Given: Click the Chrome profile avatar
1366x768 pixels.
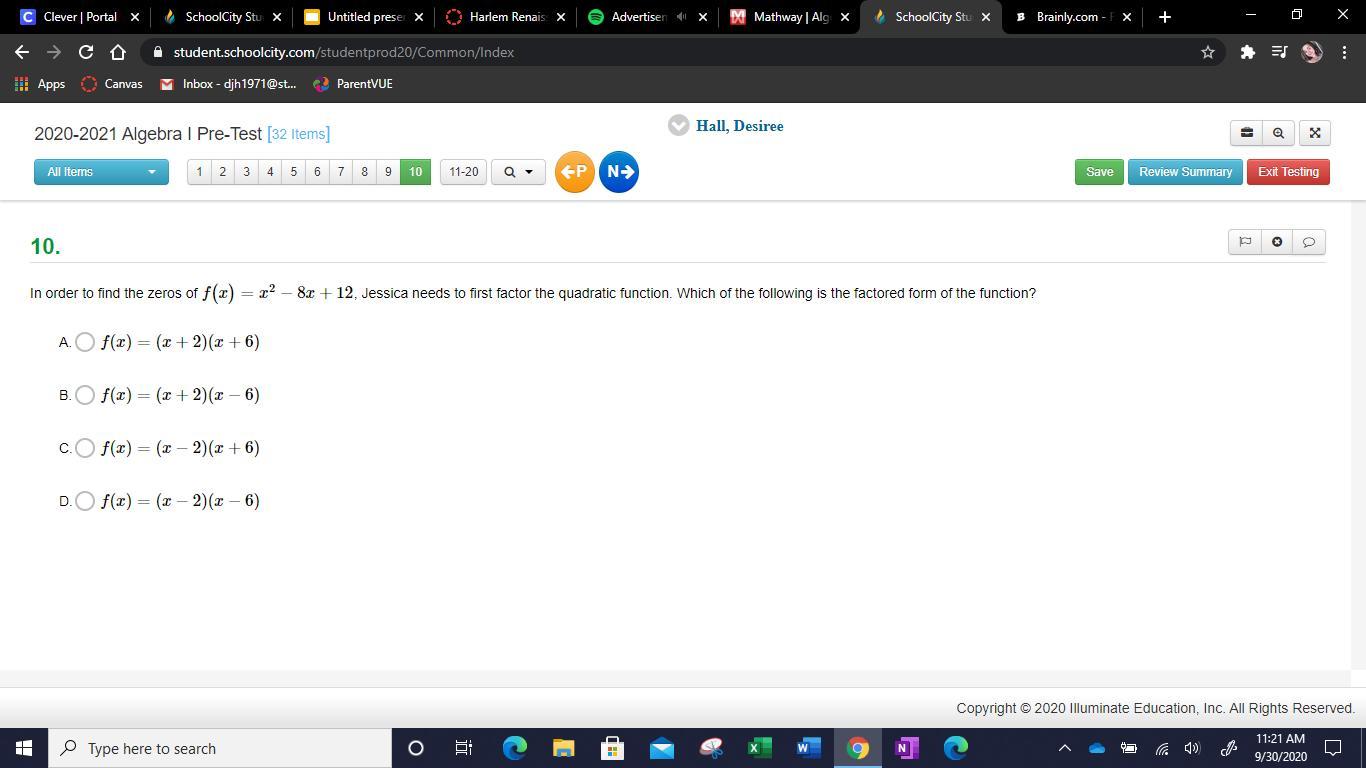Looking at the screenshot, I should [x=1312, y=52].
